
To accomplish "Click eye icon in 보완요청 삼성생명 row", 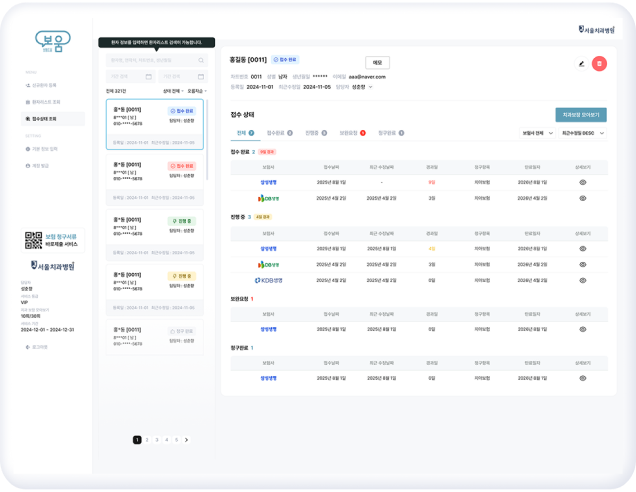I will pyautogui.click(x=582, y=328).
